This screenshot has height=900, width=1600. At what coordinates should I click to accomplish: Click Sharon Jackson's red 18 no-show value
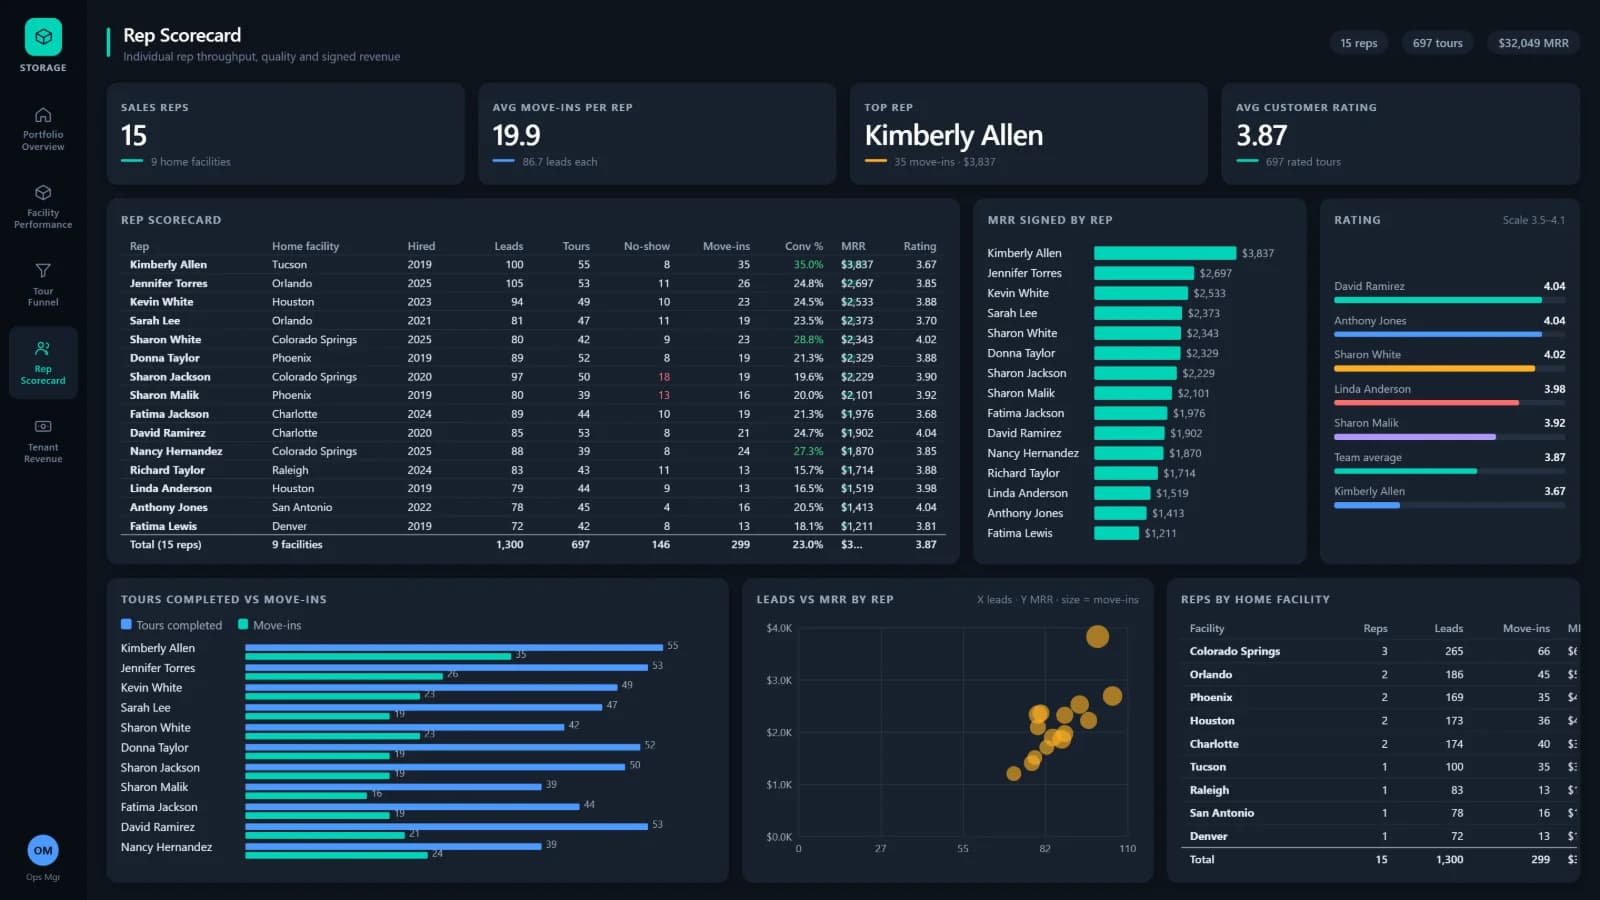point(664,377)
